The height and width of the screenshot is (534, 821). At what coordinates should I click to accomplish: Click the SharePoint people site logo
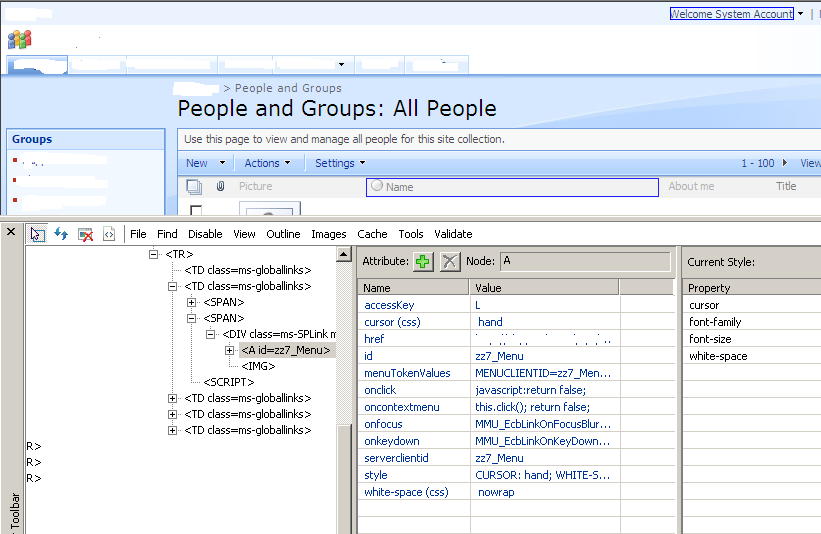coord(20,39)
